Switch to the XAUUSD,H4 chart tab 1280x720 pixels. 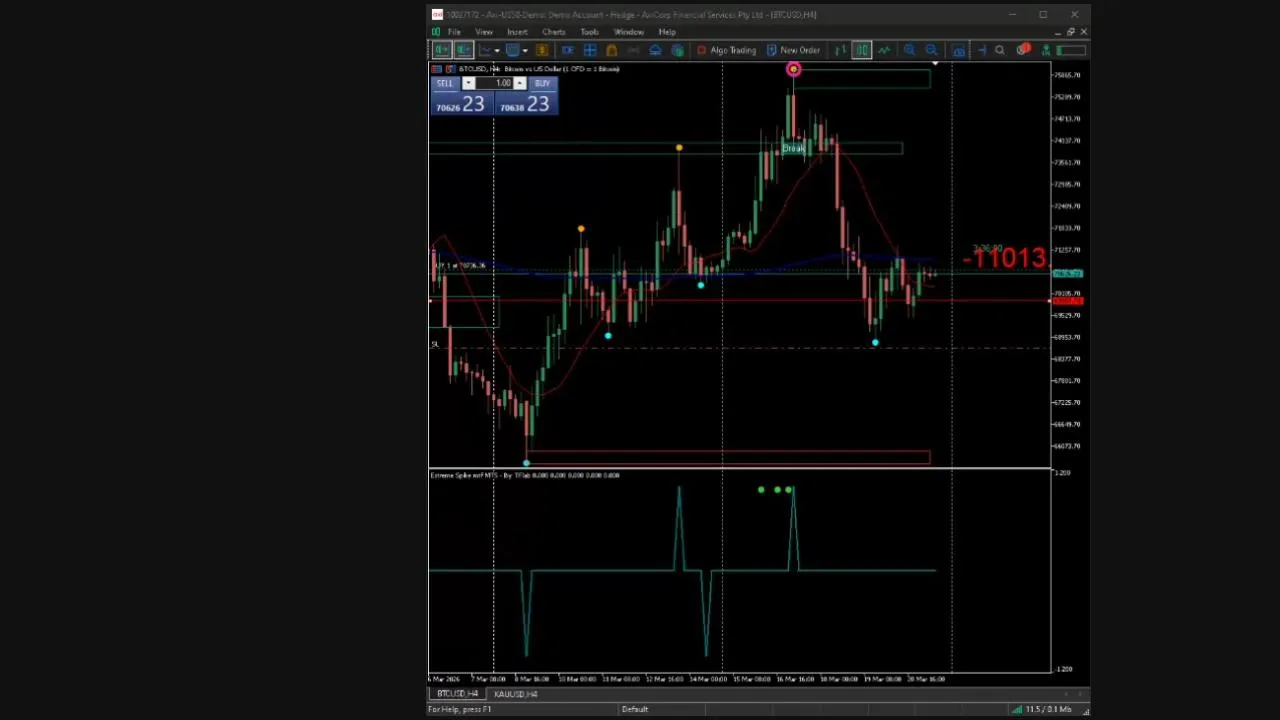coord(516,694)
